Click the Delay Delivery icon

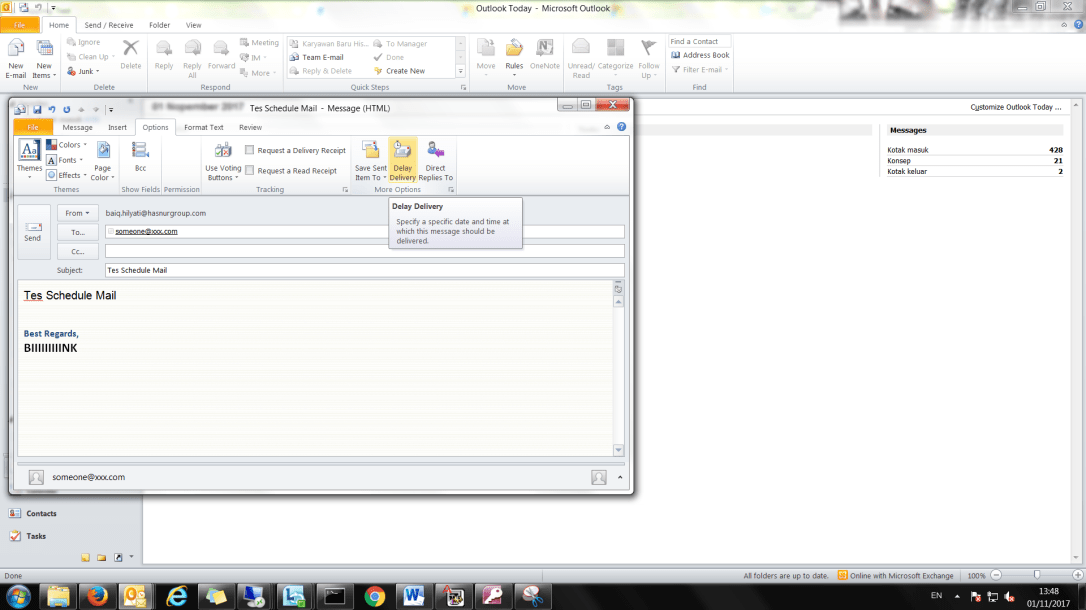pyautogui.click(x=402, y=151)
